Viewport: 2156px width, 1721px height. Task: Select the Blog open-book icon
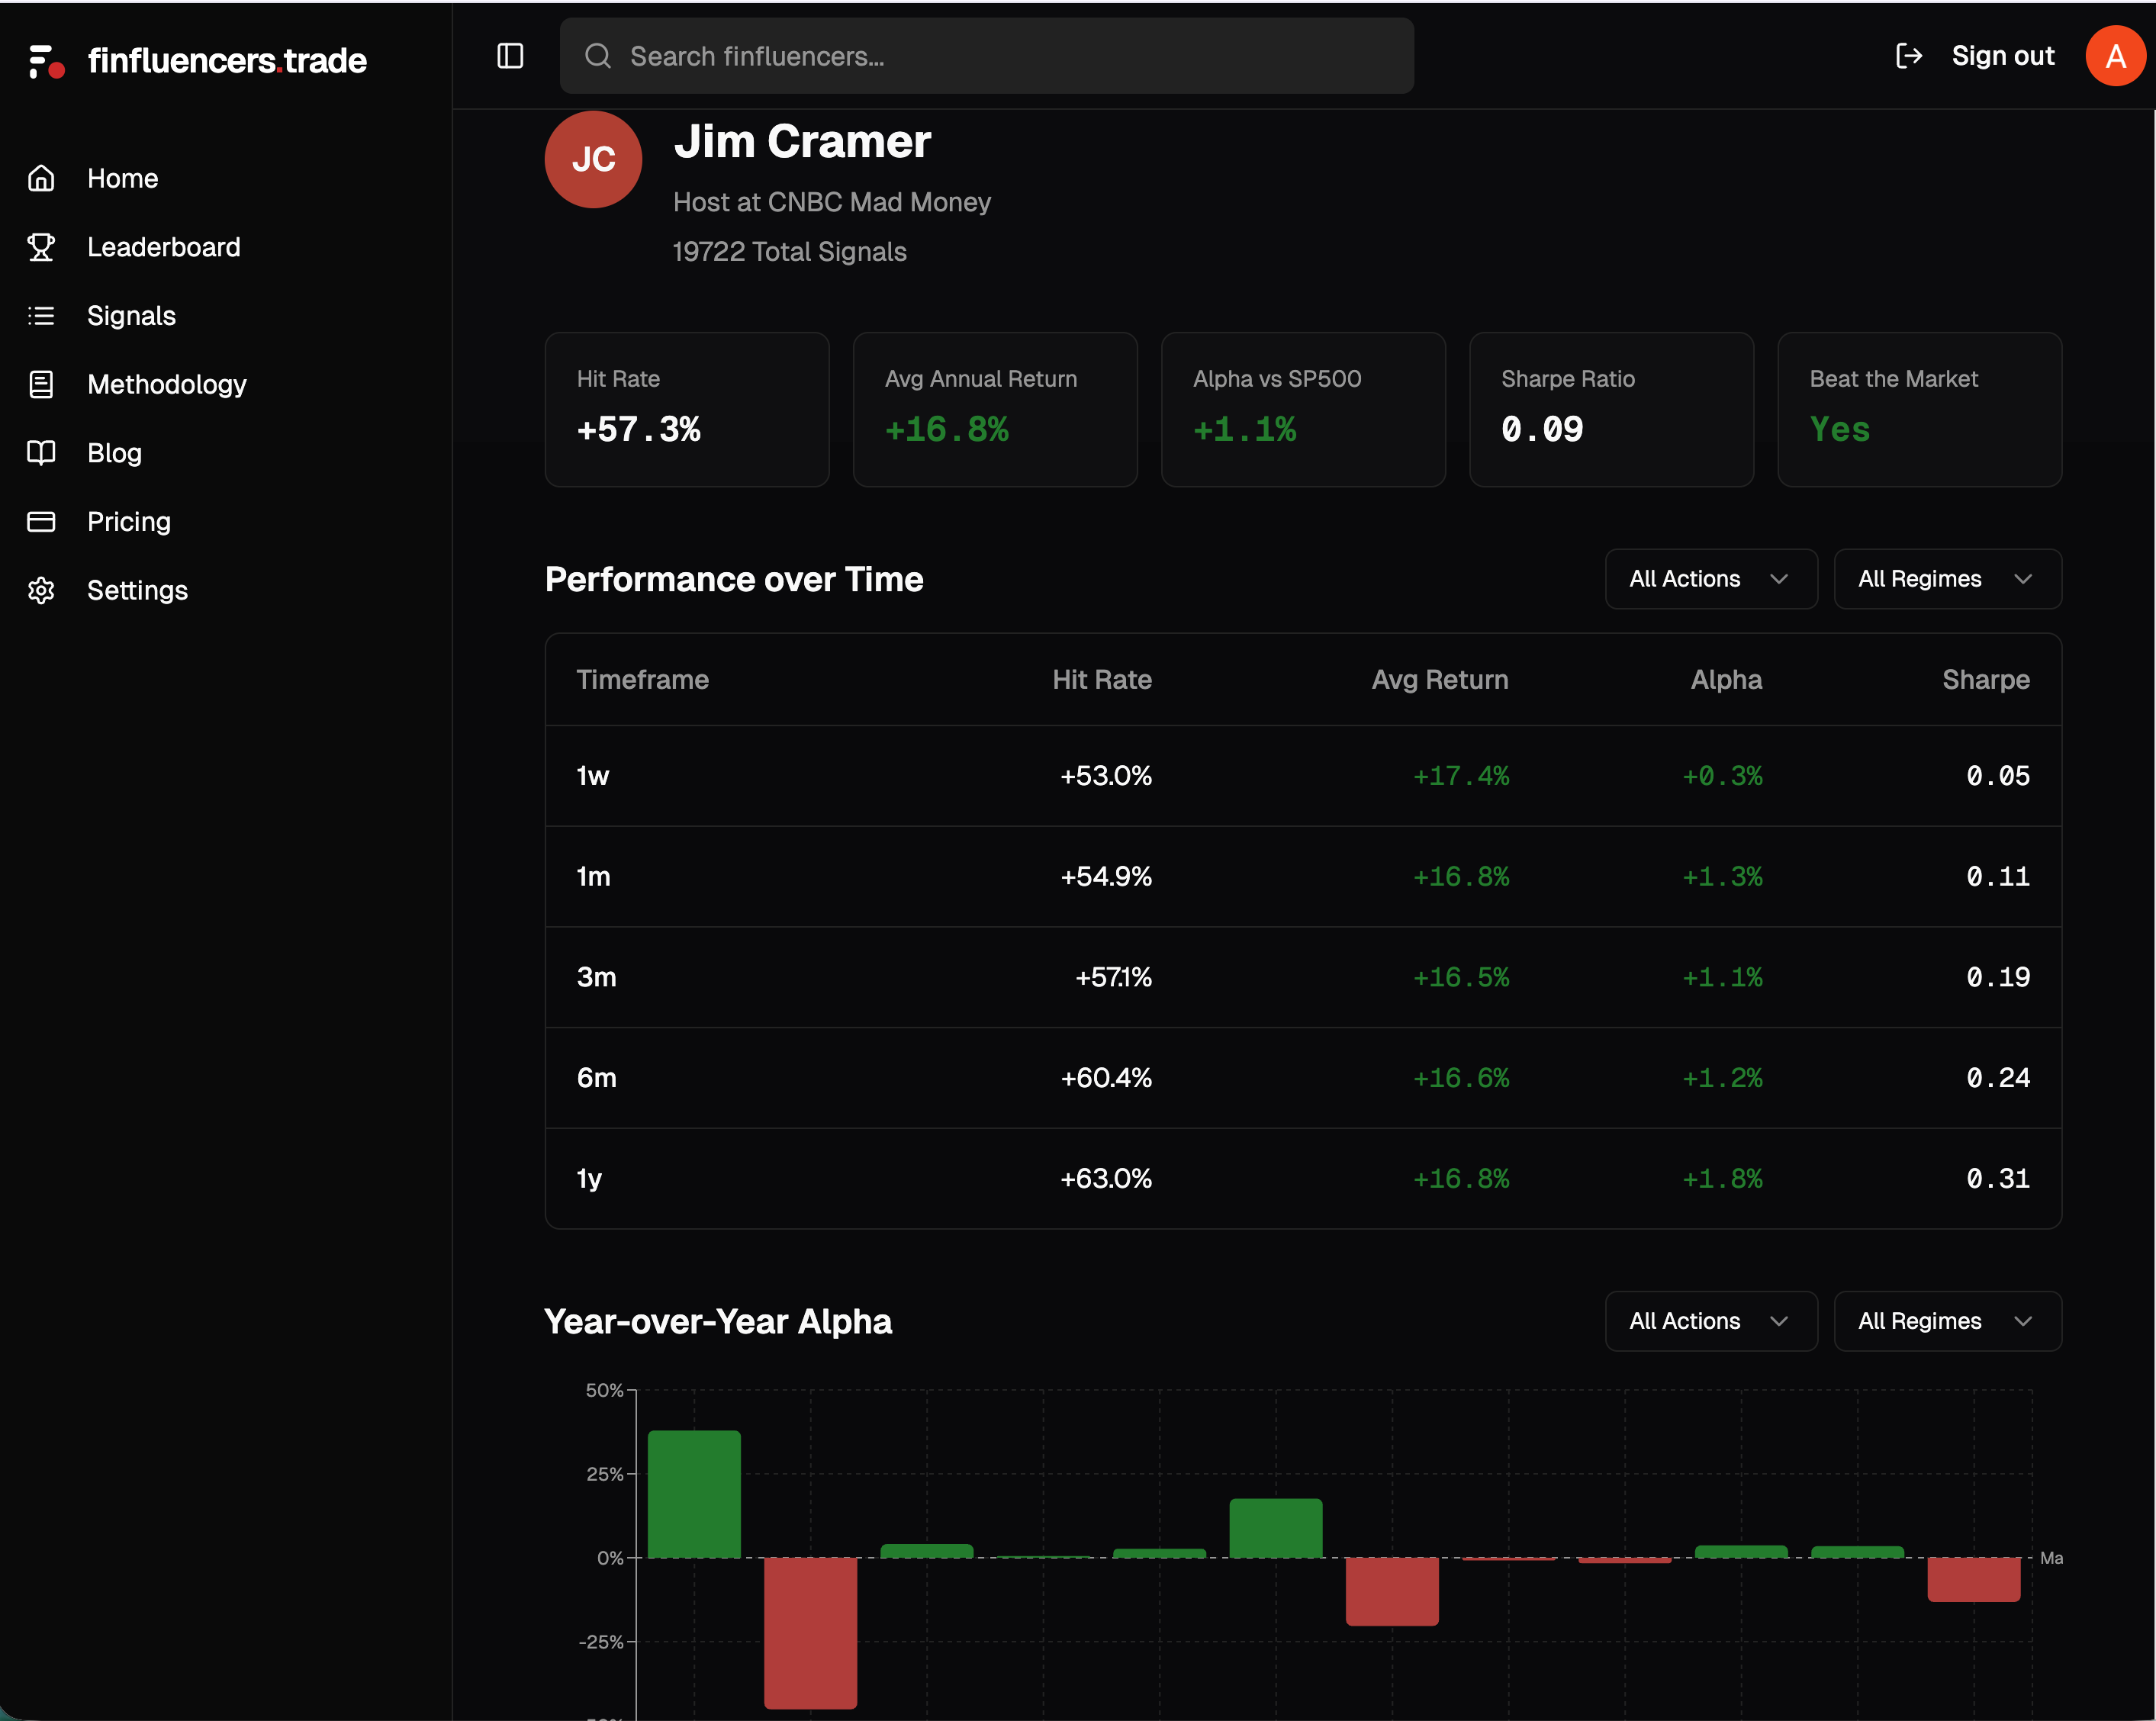[41, 452]
